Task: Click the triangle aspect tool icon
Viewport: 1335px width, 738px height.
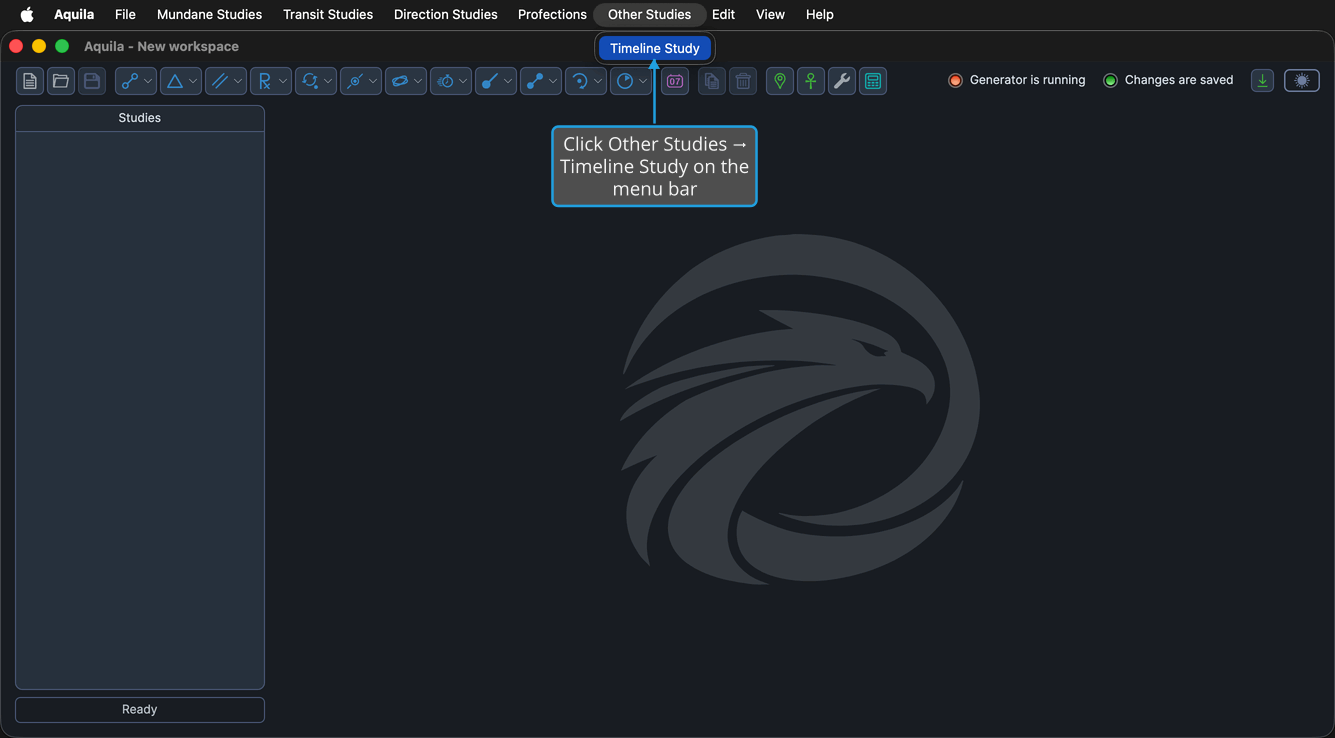Action: coord(175,81)
